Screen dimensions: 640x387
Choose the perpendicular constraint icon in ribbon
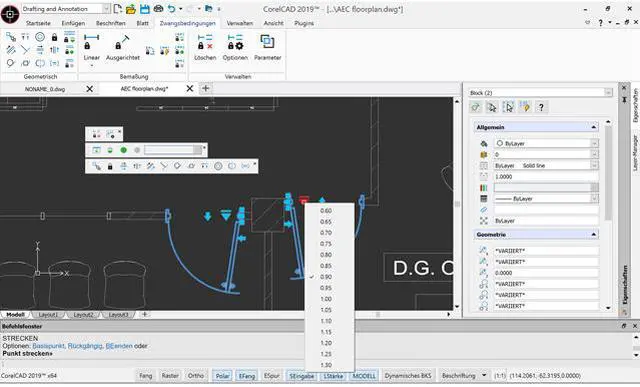25,50
